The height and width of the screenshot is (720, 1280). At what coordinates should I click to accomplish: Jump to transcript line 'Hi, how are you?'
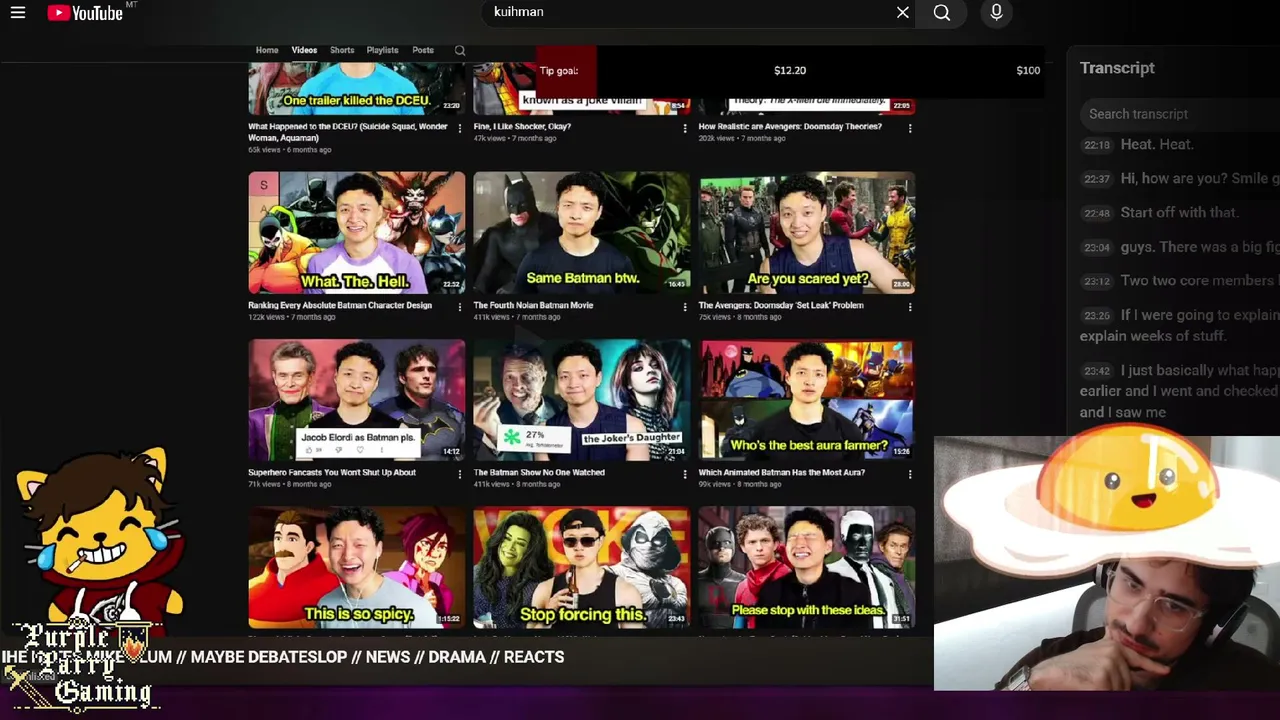tap(1200, 178)
